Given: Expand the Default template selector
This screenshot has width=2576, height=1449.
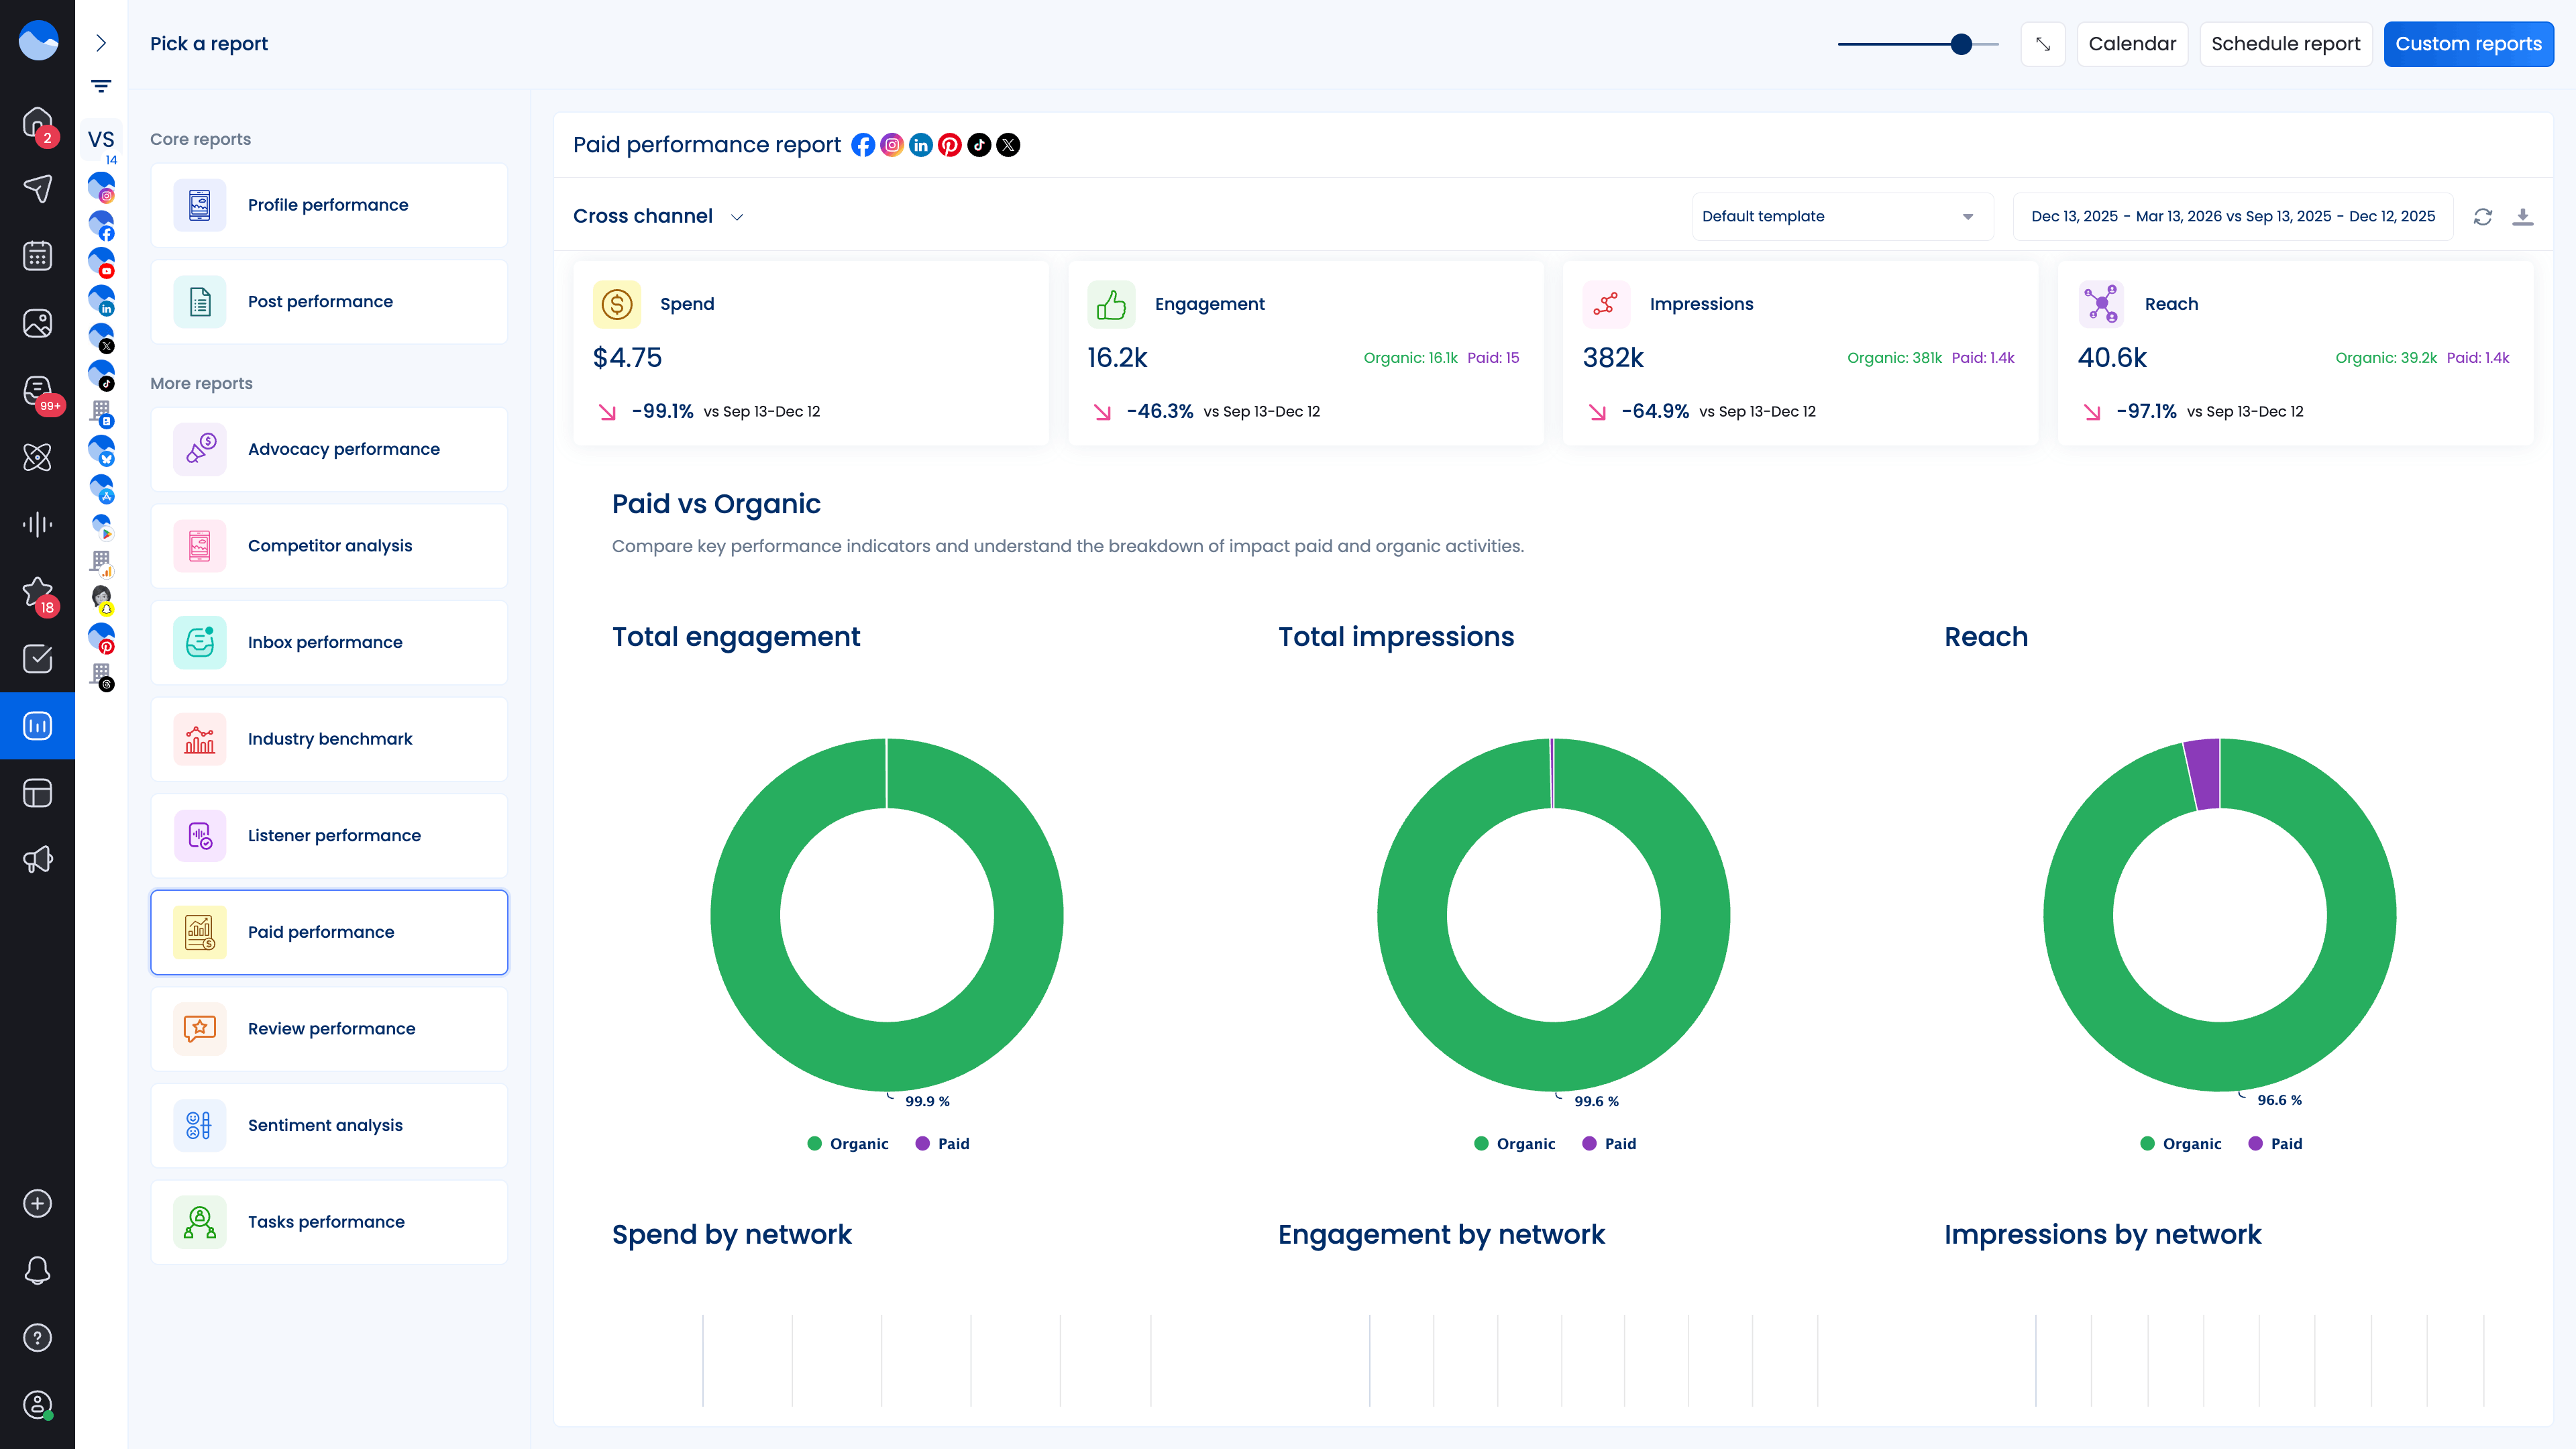Looking at the screenshot, I should point(1841,216).
